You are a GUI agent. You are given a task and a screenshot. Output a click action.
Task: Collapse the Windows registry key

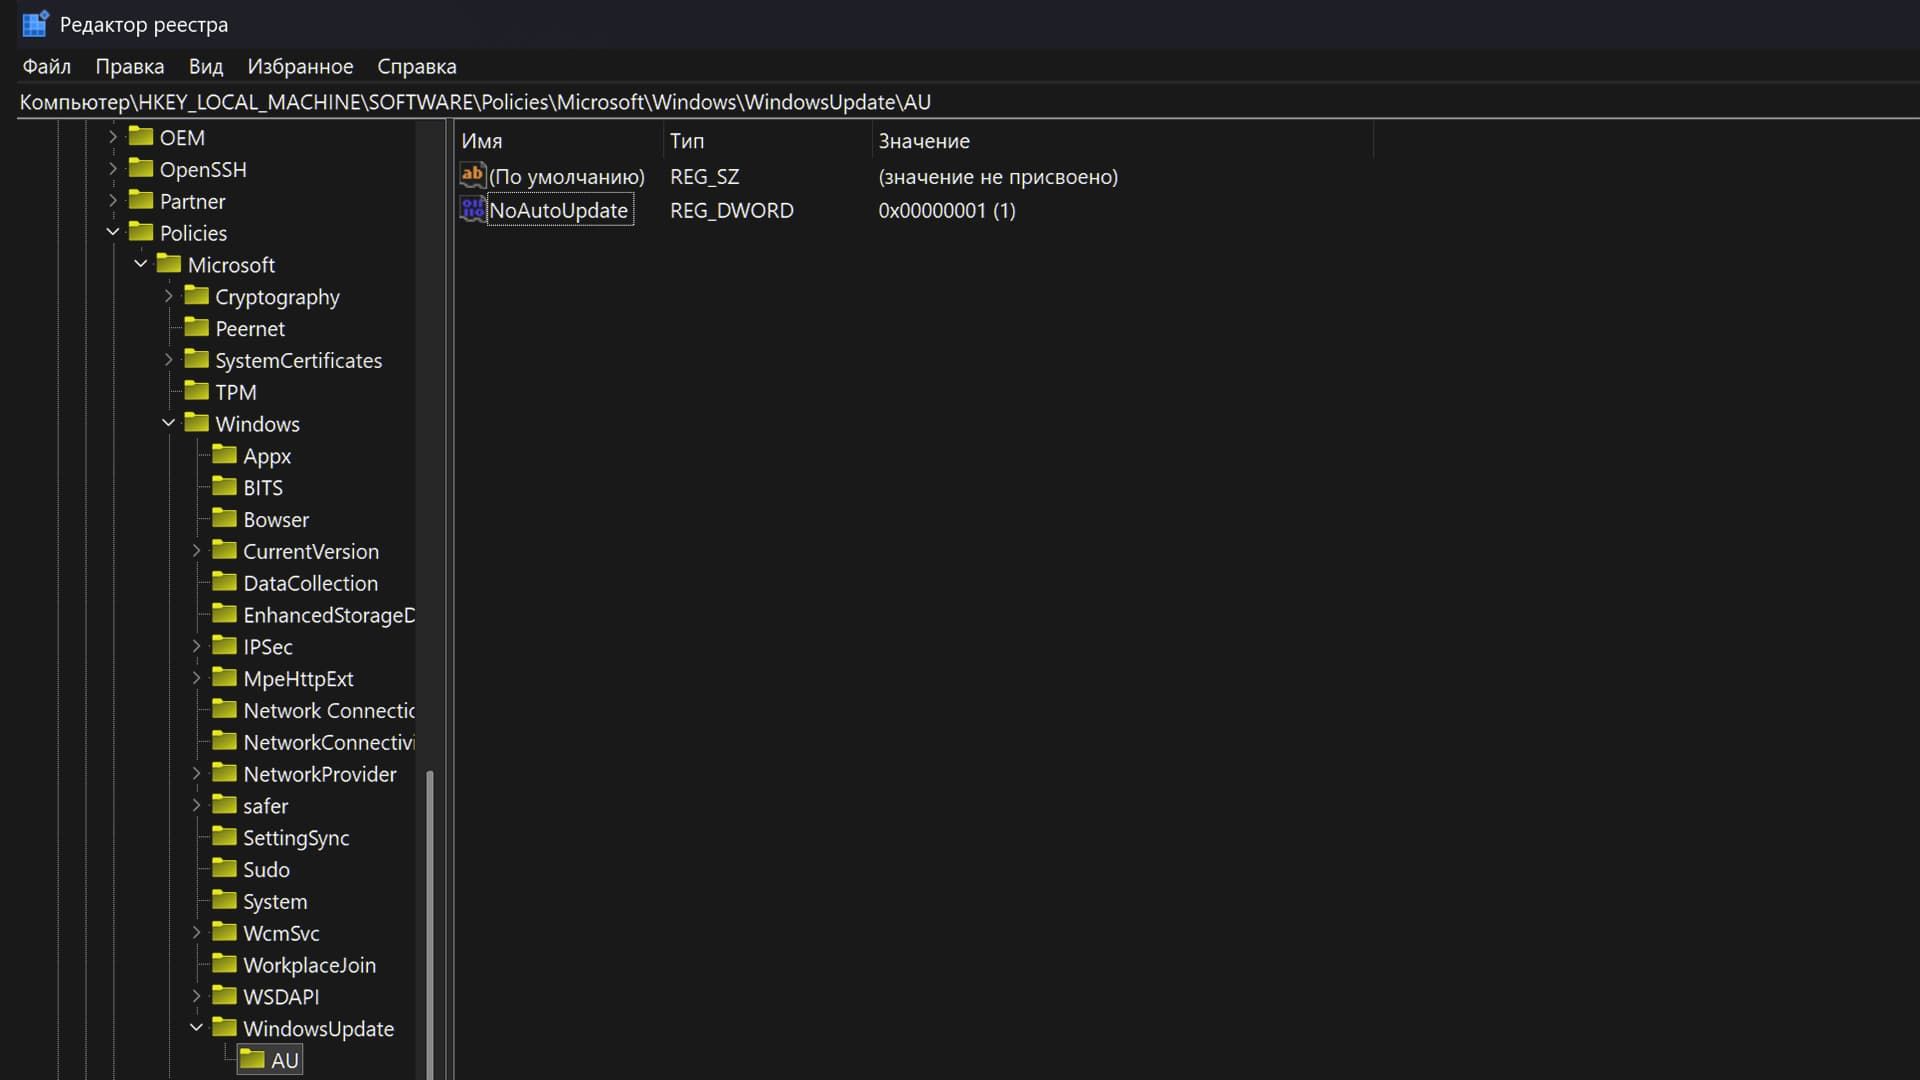click(169, 423)
